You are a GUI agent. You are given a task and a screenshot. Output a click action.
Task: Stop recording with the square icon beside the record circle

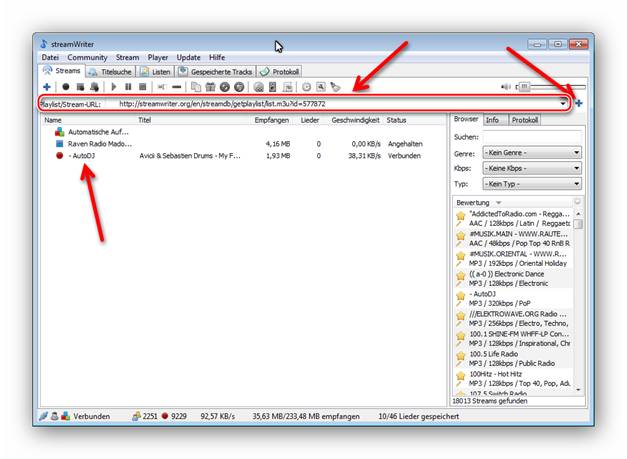point(80,87)
